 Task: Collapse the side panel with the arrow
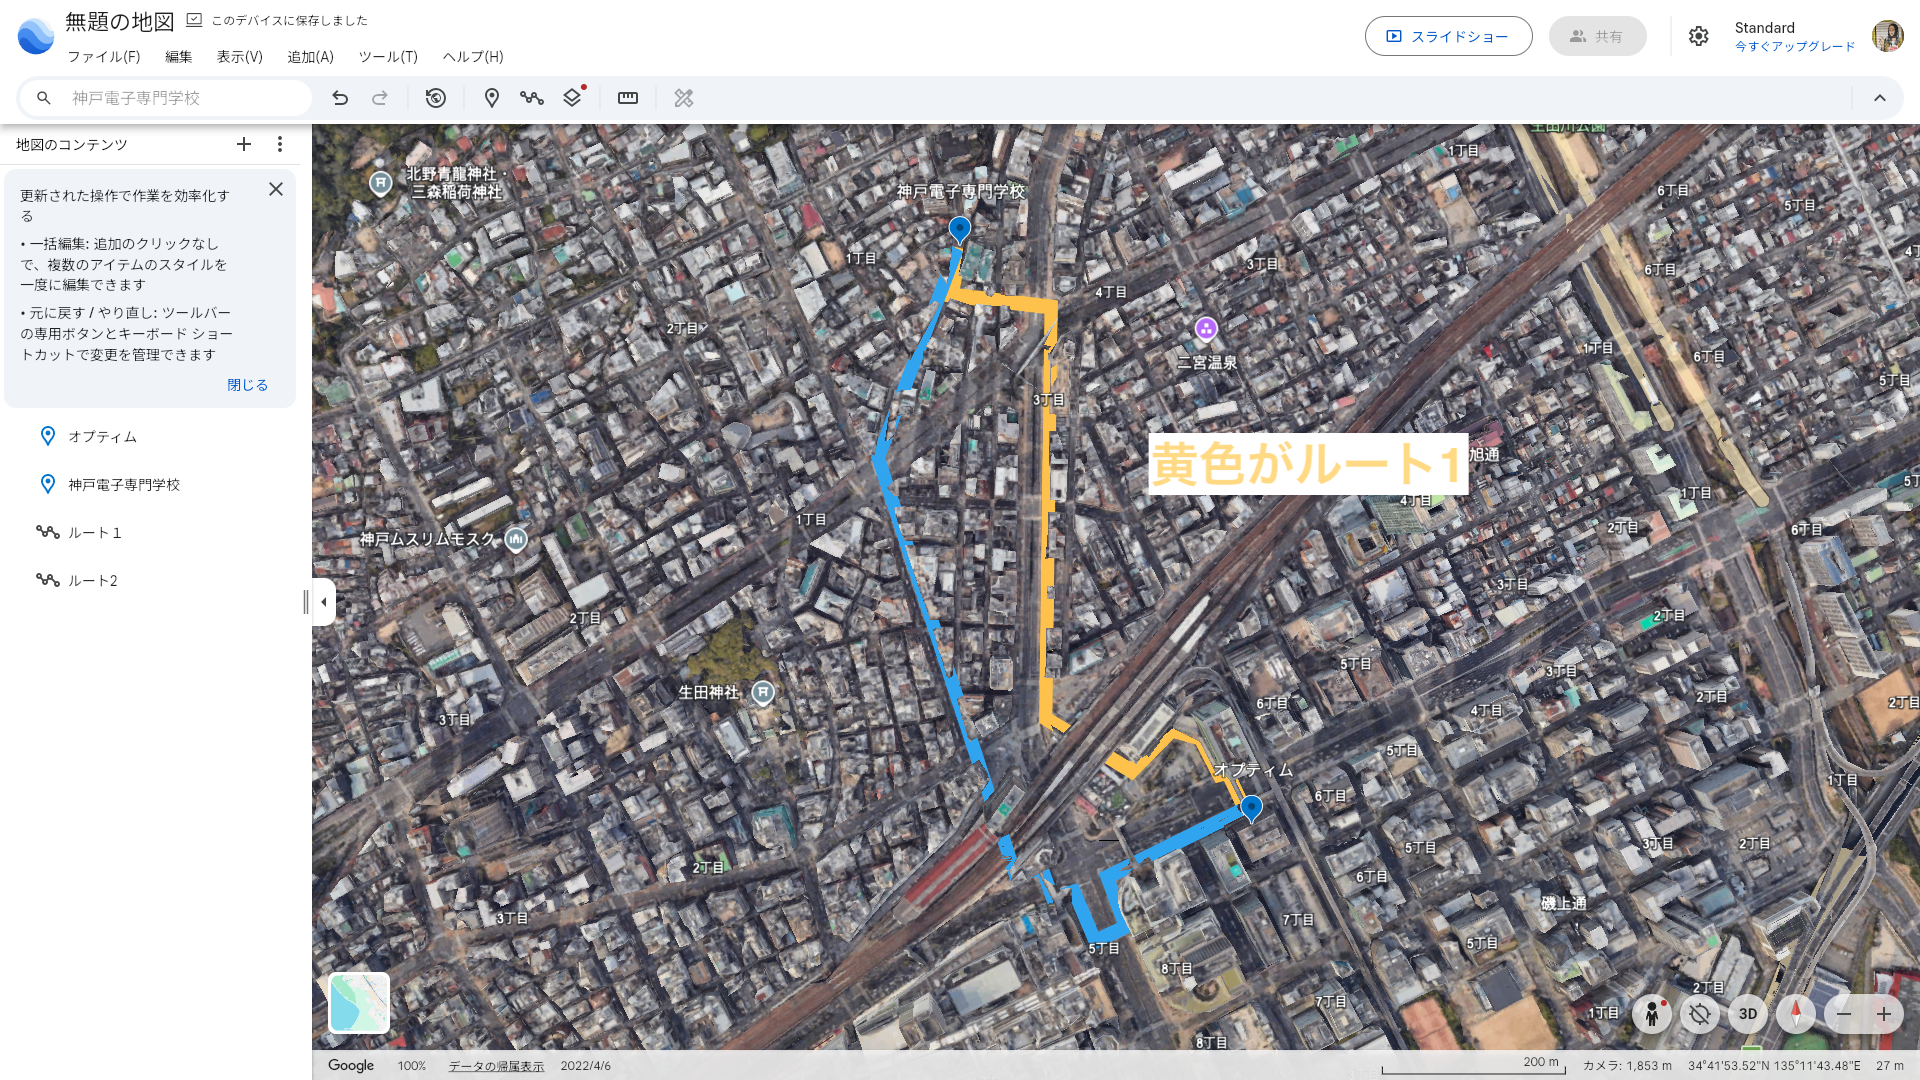pyautogui.click(x=324, y=602)
